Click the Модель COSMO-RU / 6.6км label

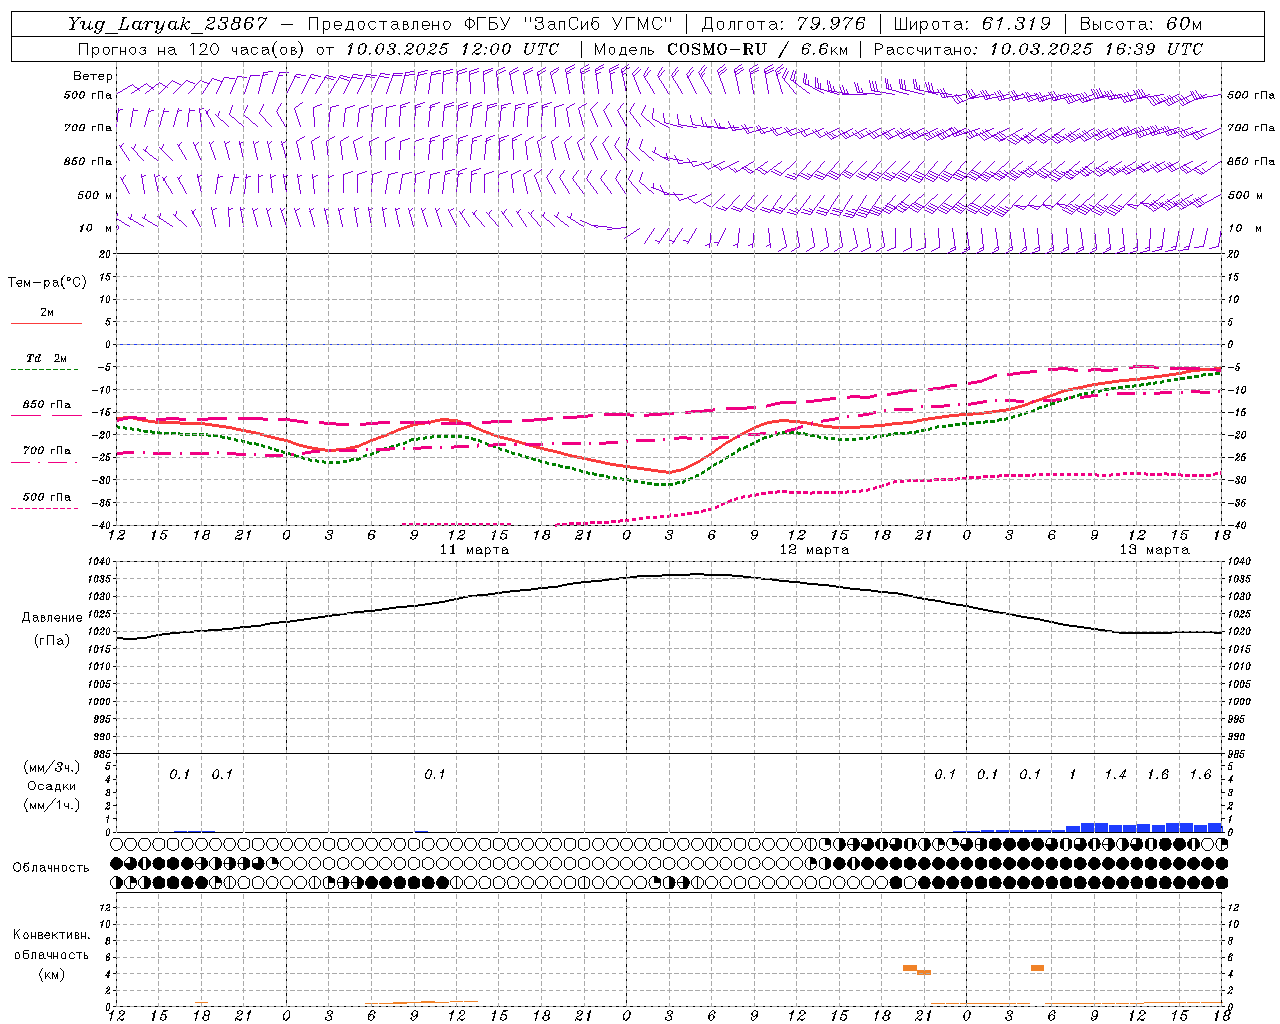[x=720, y=49]
